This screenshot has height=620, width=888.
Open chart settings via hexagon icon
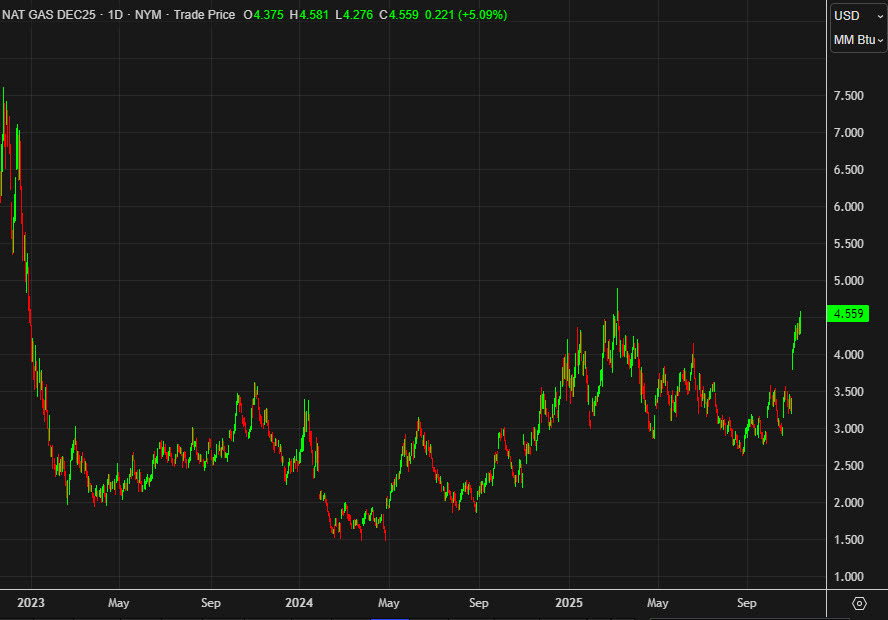[x=859, y=604]
